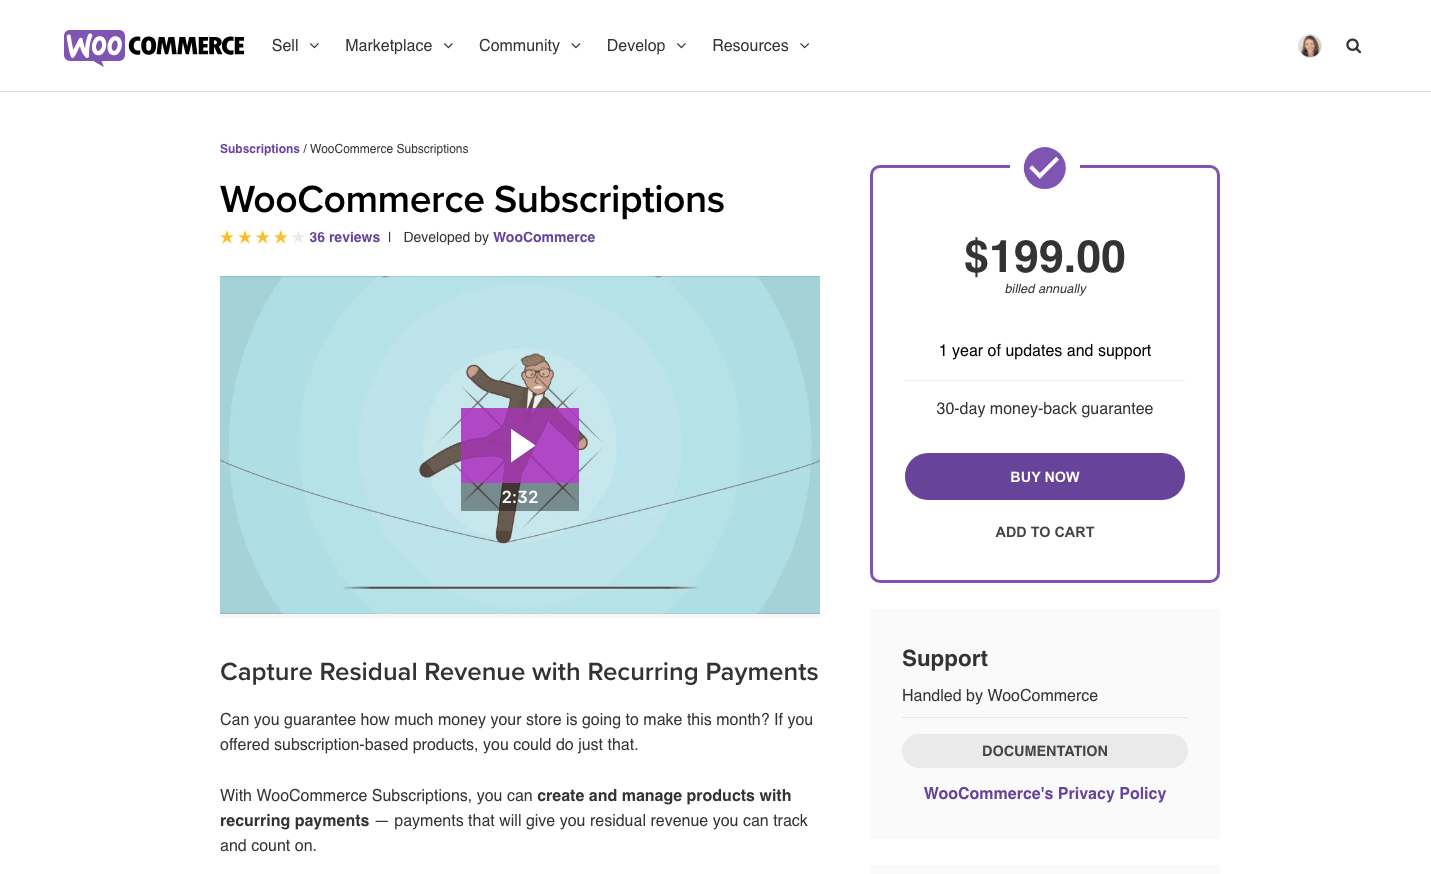Open the Marketplace menu
1431x874 pixels.
click(389, 46)
